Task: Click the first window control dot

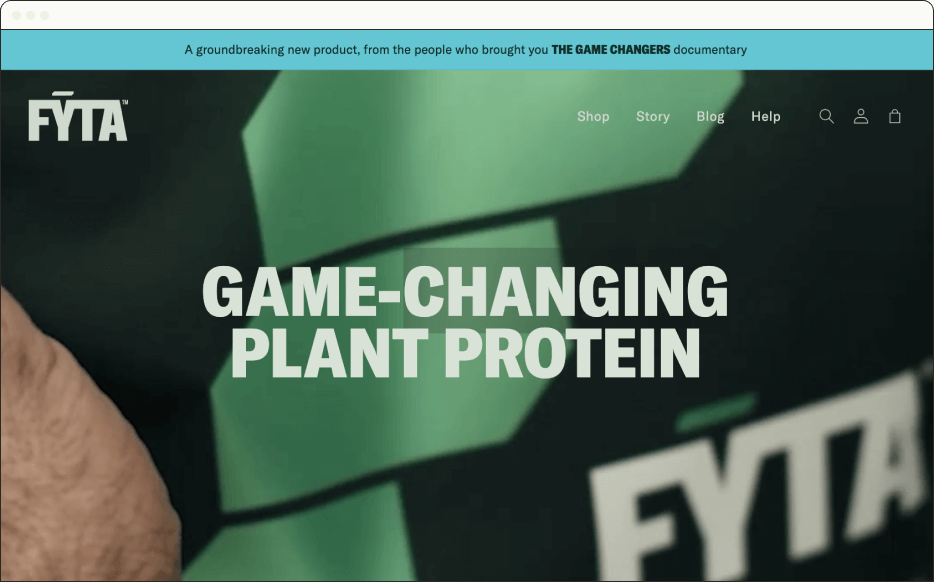Action: click(16, 15)
